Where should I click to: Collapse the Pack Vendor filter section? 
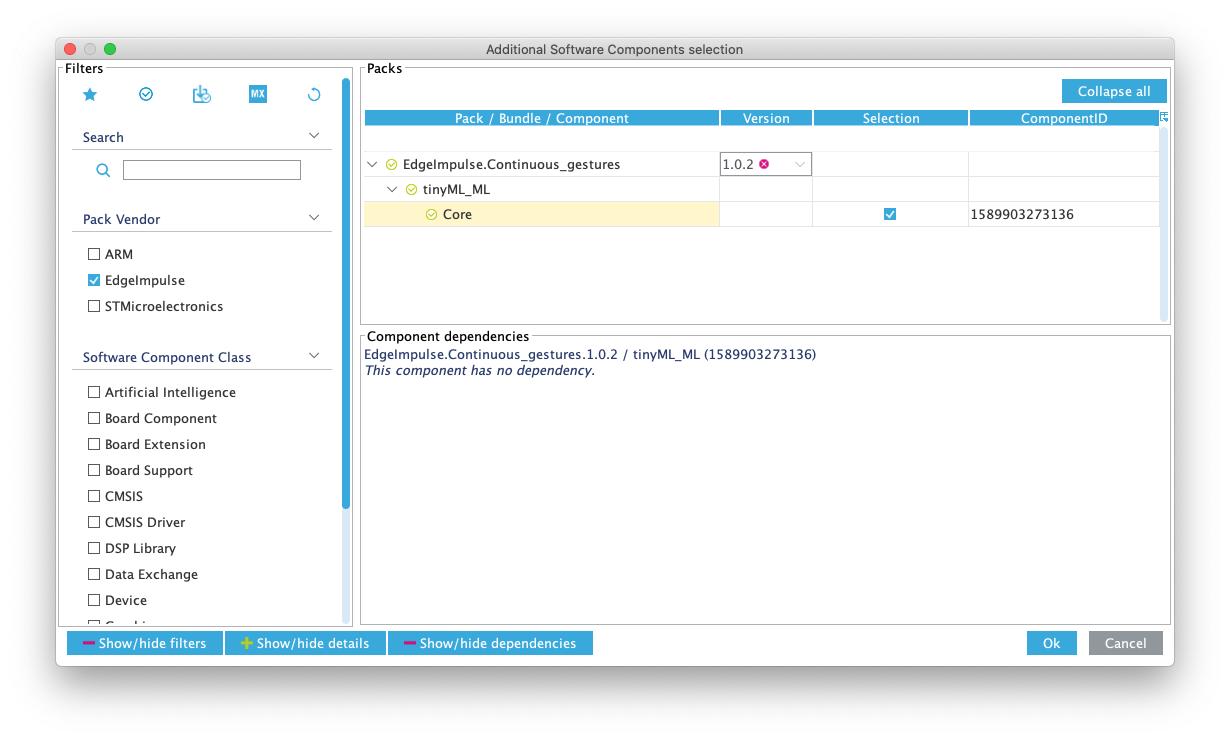coord(314,217)
